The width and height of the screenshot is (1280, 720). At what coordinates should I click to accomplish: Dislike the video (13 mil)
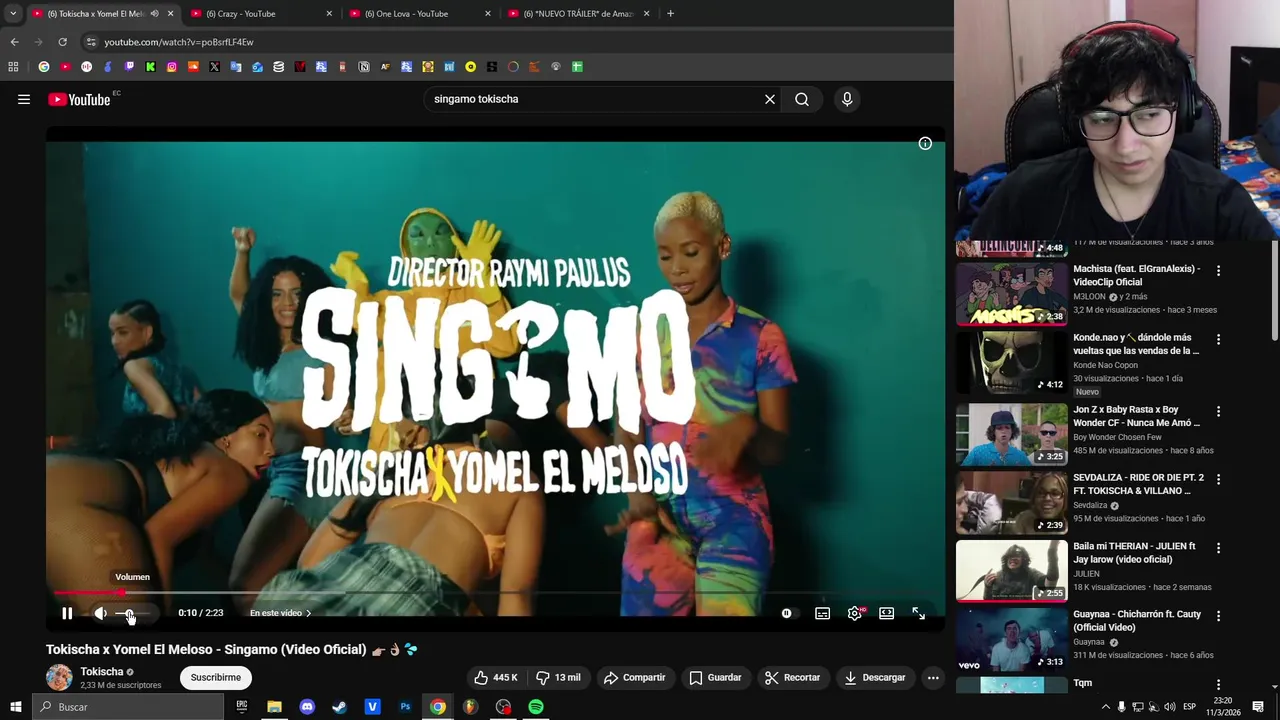(558, 677)
